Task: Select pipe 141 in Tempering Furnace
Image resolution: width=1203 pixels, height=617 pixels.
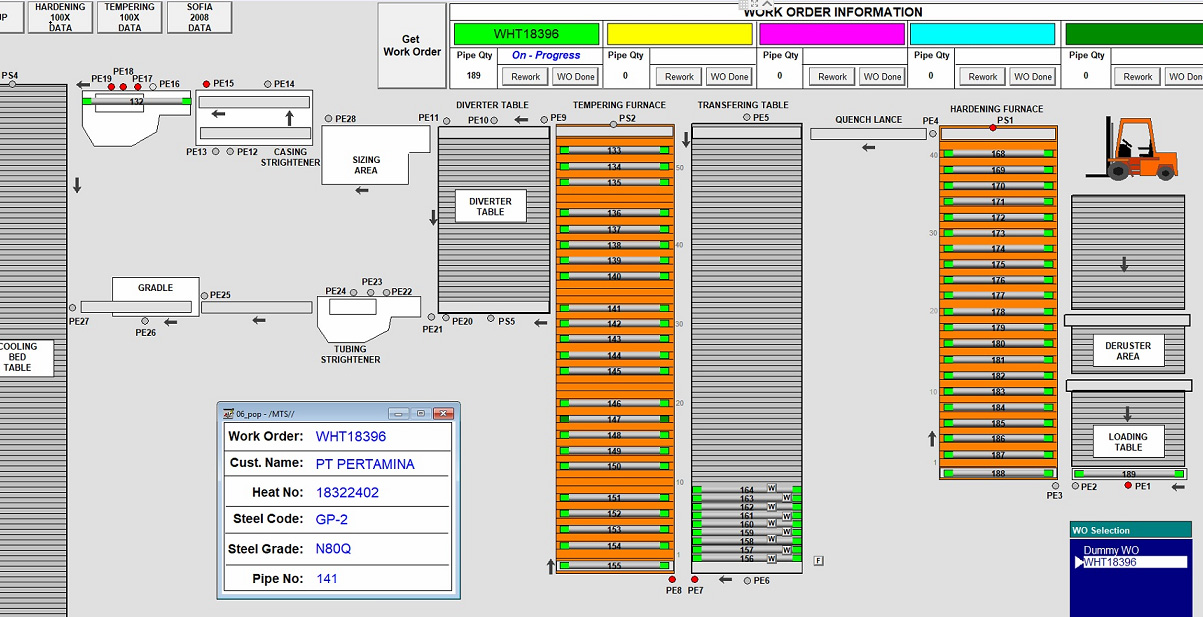Action: click(614, 309)
